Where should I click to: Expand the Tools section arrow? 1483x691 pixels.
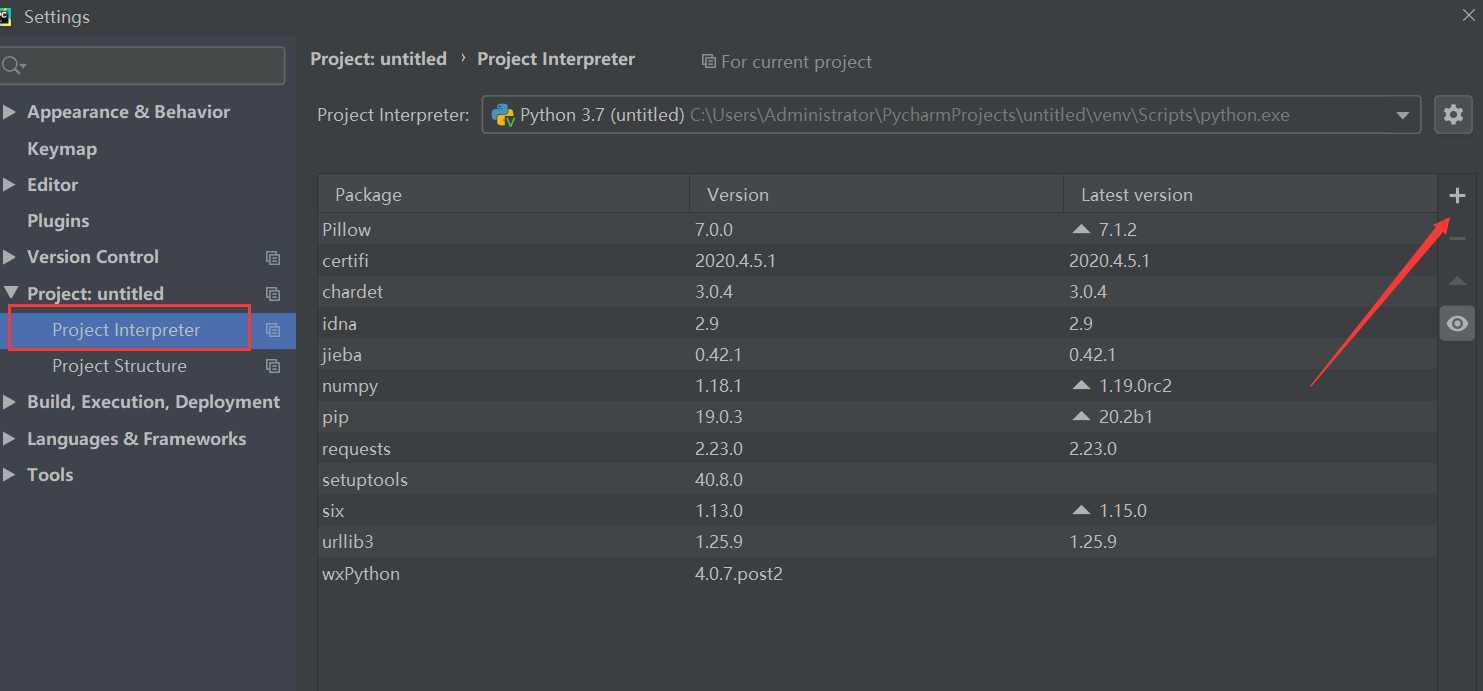10,475
